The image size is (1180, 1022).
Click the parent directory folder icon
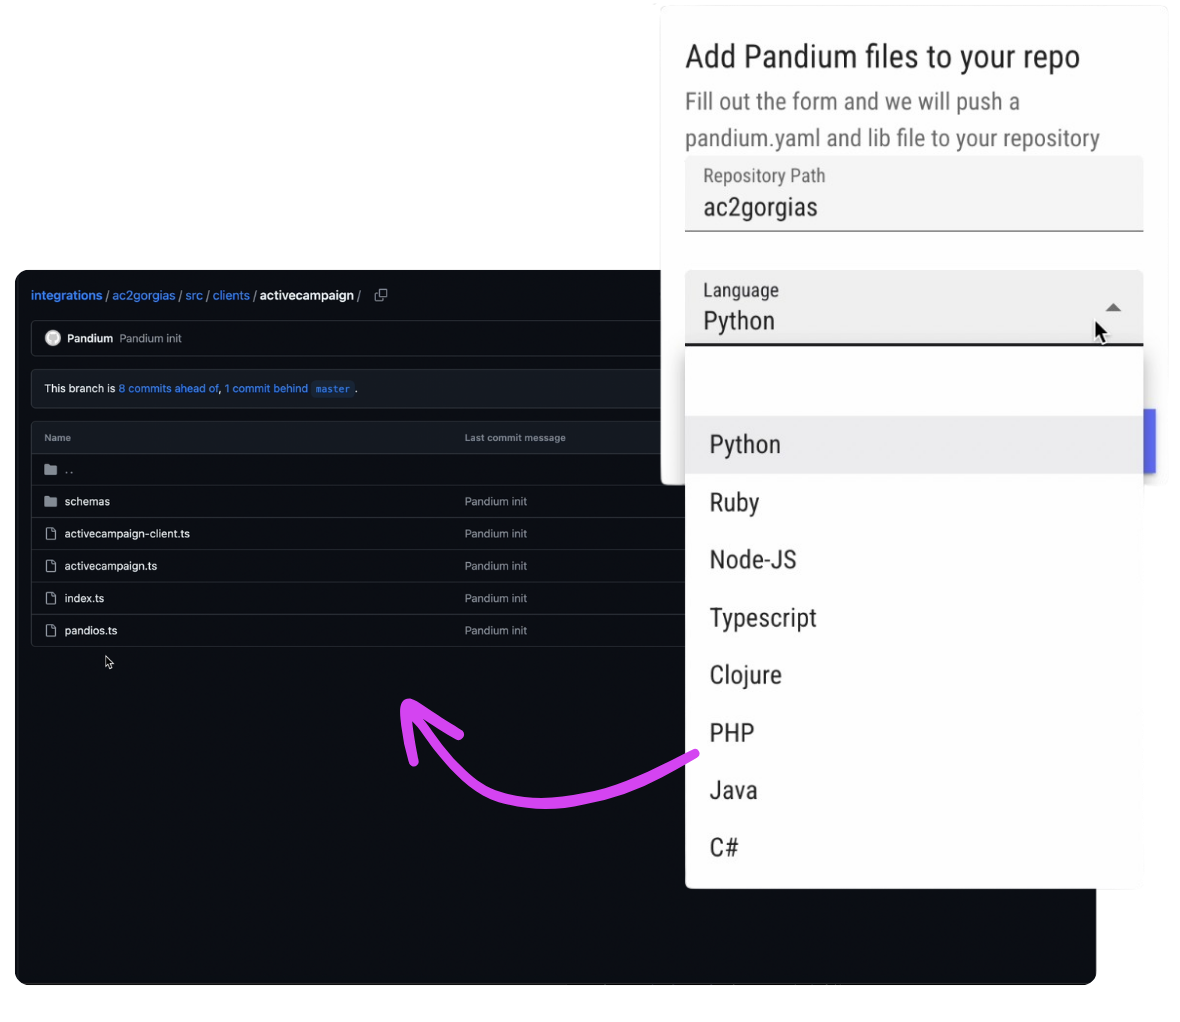[50, 469]
